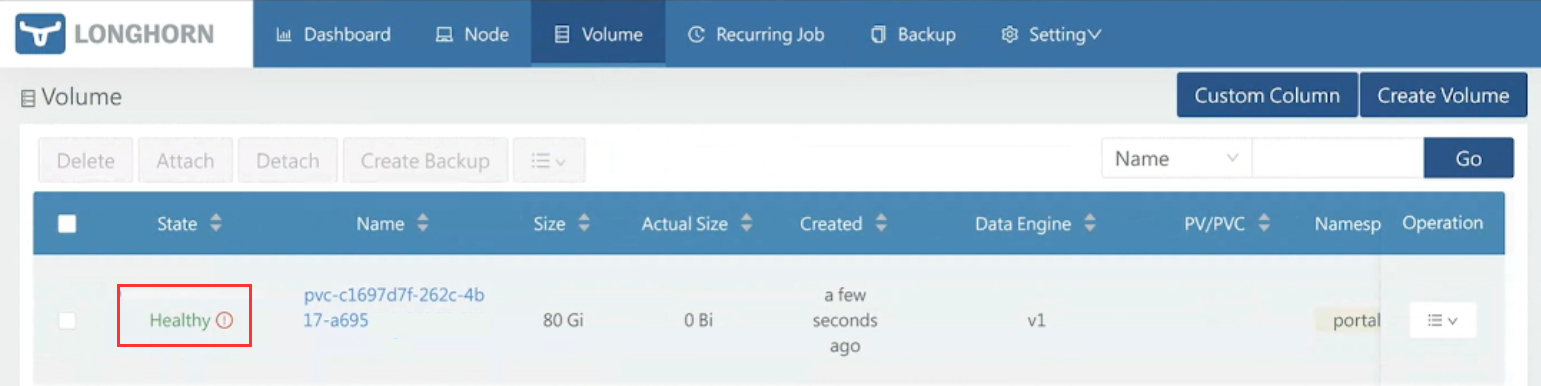
Task: Click the v1 data engine value
Action: coord(1036,322)
